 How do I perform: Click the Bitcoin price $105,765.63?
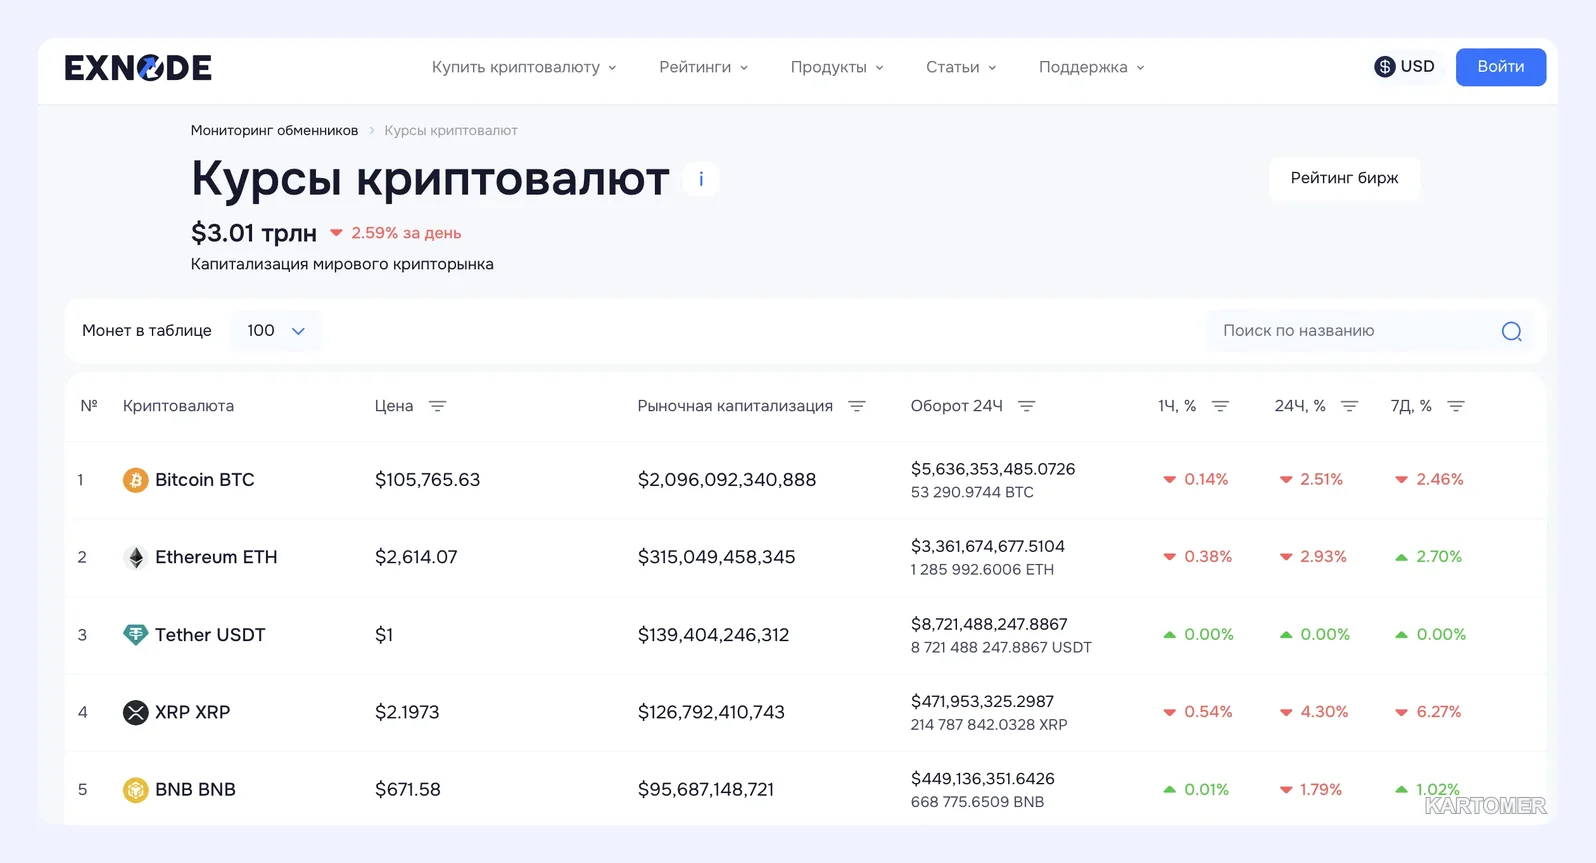[427, 480]
